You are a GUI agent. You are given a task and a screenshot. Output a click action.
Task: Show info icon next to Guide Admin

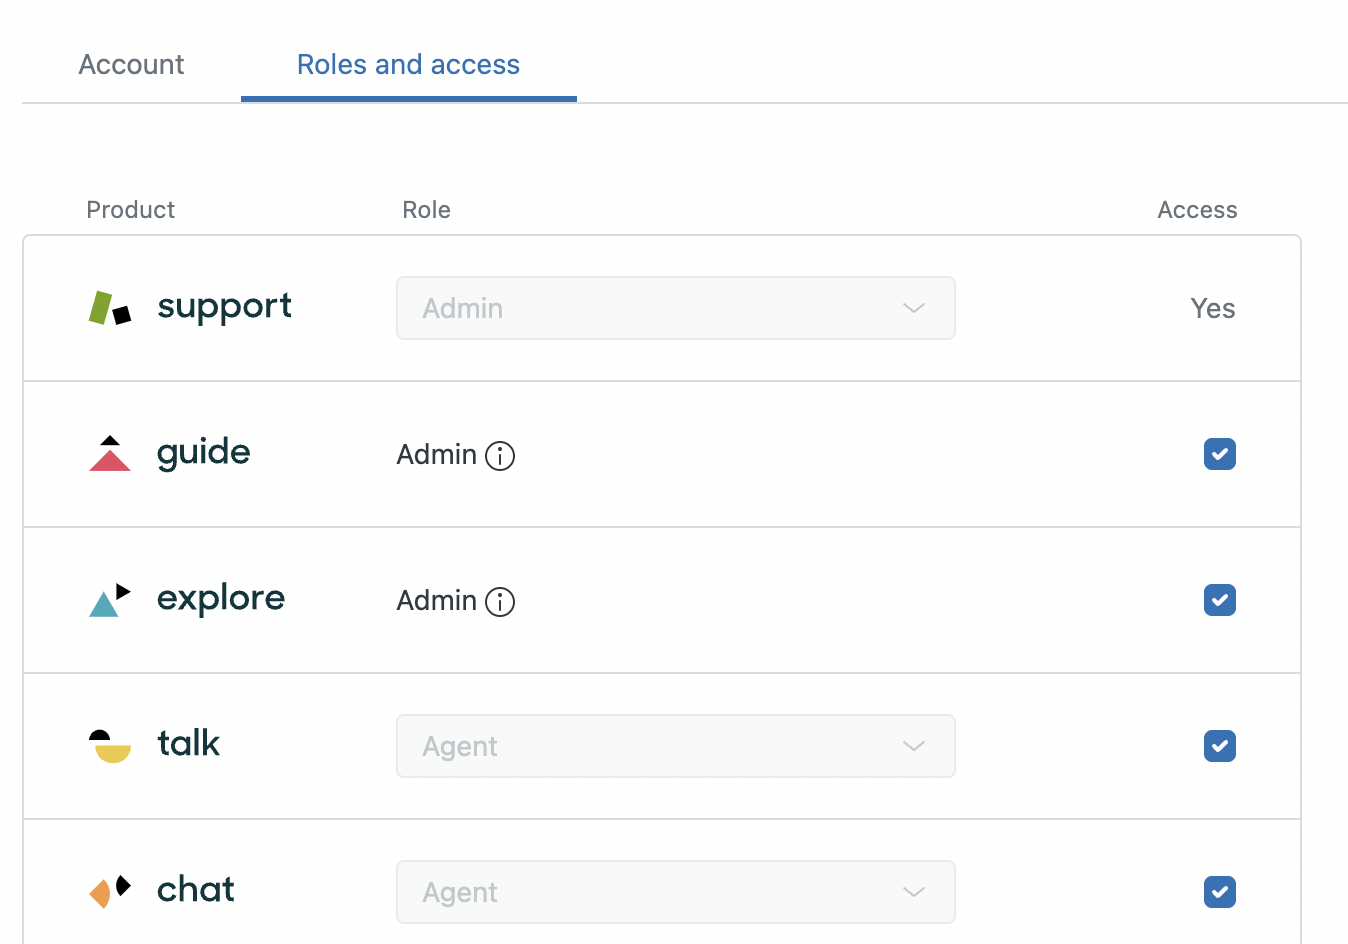point(500,456)
